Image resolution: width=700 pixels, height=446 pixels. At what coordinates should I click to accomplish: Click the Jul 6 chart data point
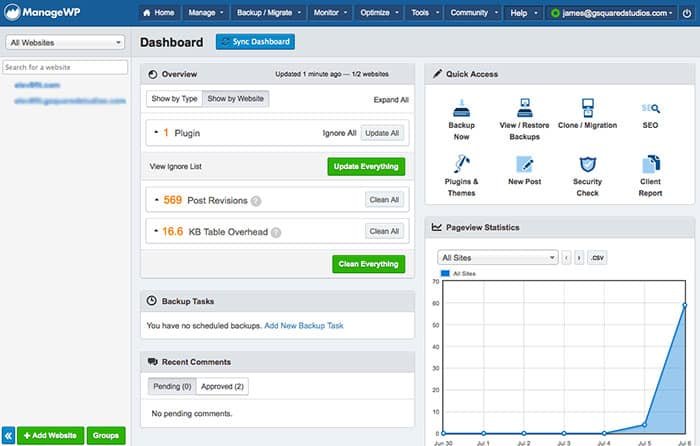tap(684, 305)
